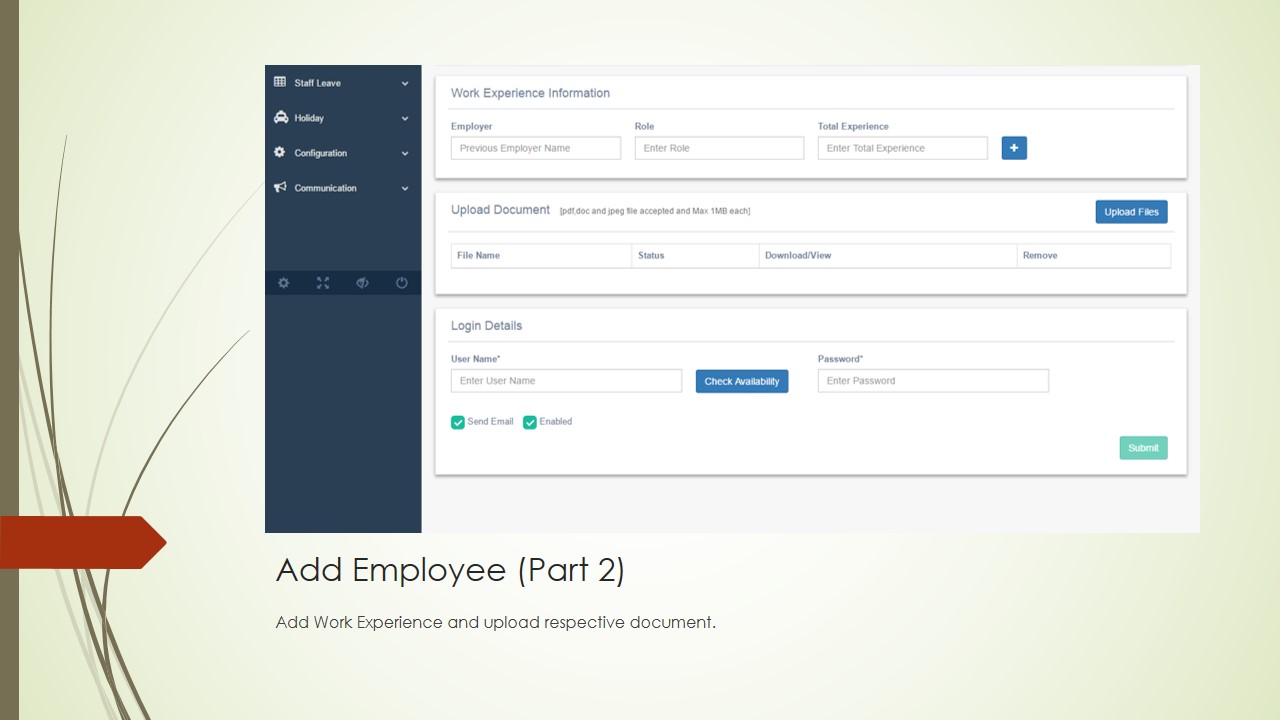Click the Configuration gear icon

coord(280,153)
